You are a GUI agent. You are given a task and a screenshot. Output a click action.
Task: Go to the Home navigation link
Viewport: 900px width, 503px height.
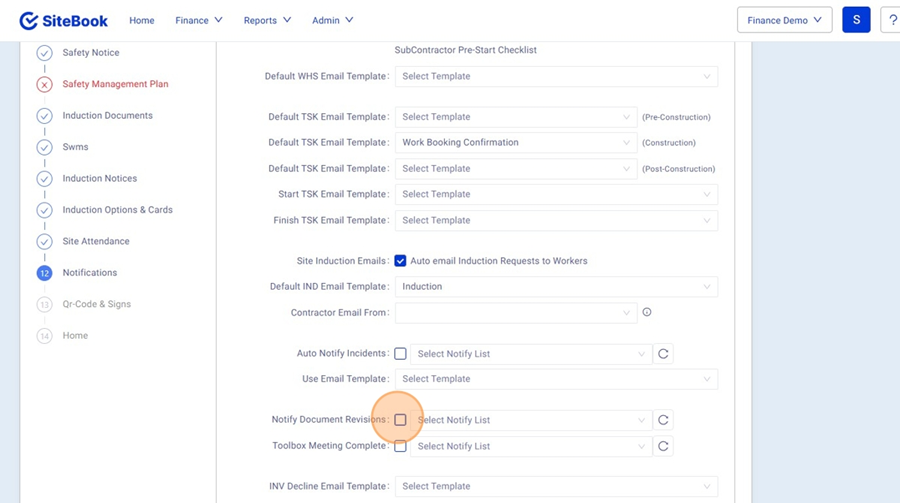[142, 20]
